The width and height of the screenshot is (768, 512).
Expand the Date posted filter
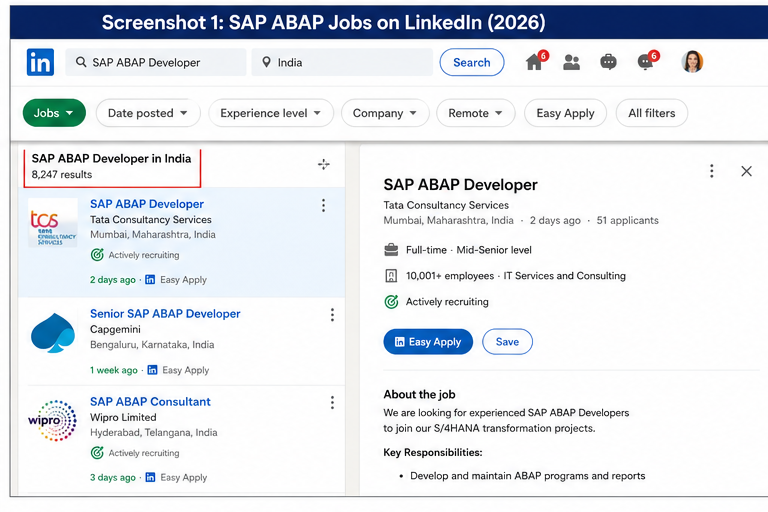(147, 113)
